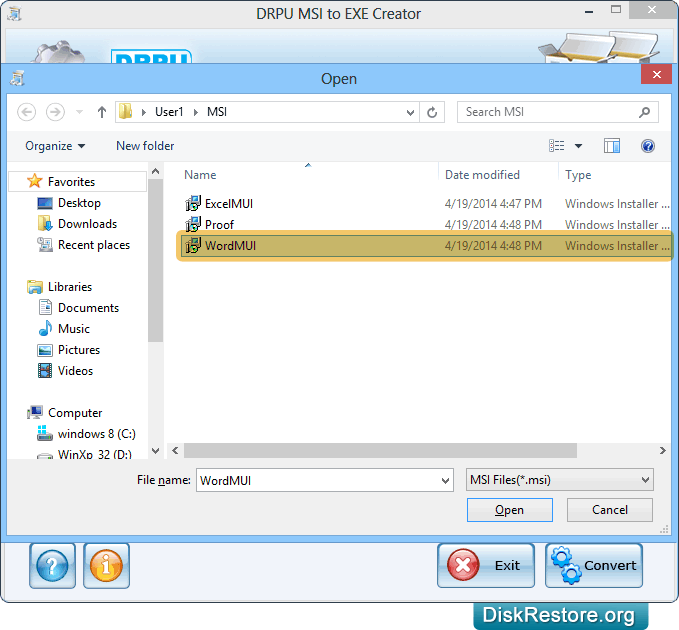Click the WordMUI installer file icon

tap(193, 245)
